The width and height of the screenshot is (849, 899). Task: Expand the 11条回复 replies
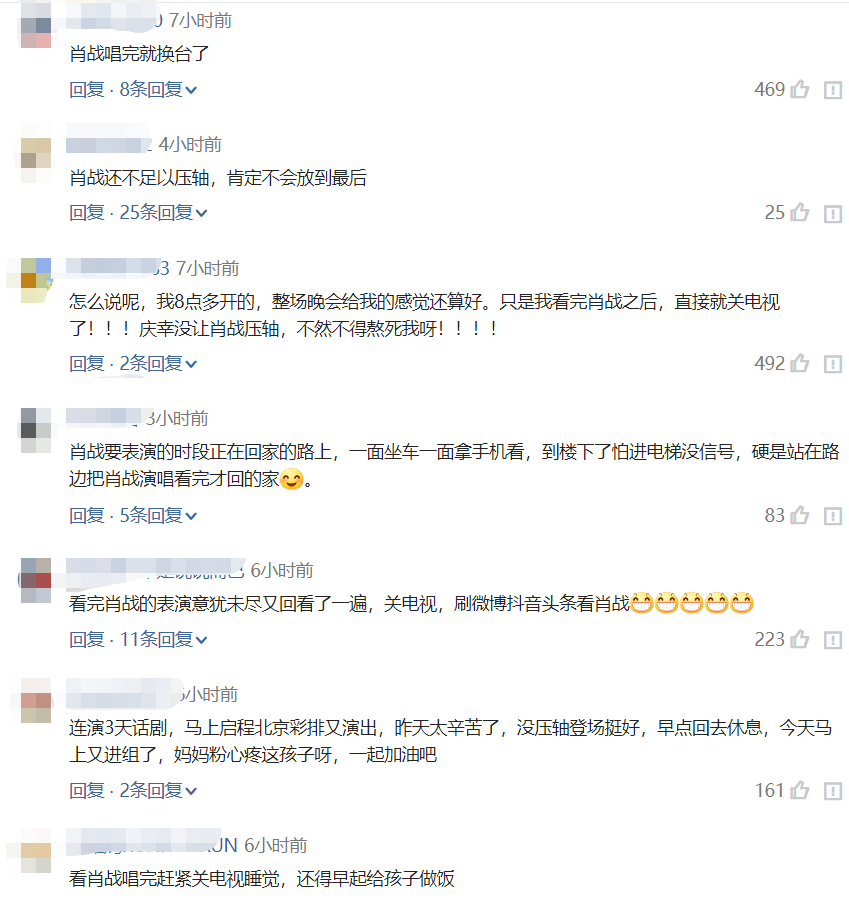coord(163,639)
